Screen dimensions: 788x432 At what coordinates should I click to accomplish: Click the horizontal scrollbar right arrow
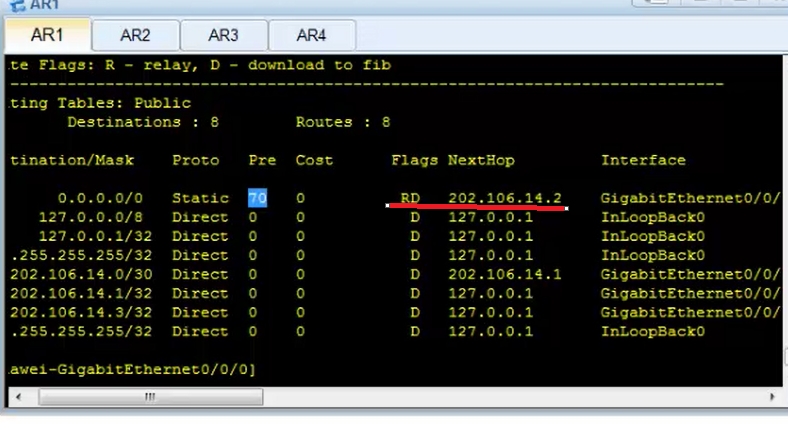coord(772,397)
